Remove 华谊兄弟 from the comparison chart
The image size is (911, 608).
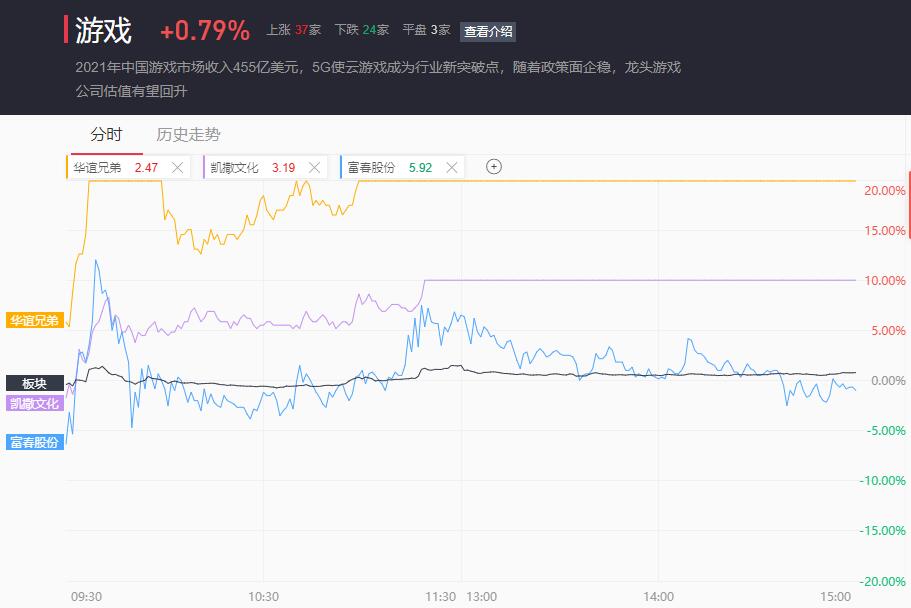[177, 168]
